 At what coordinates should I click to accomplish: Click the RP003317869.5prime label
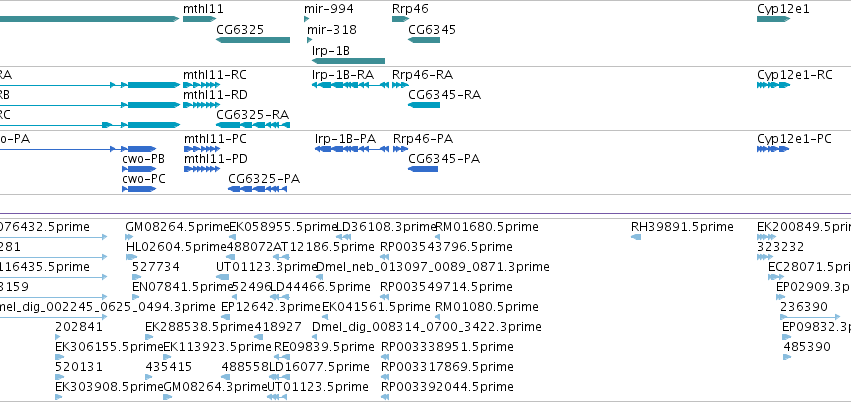click(x=447, y=367)
